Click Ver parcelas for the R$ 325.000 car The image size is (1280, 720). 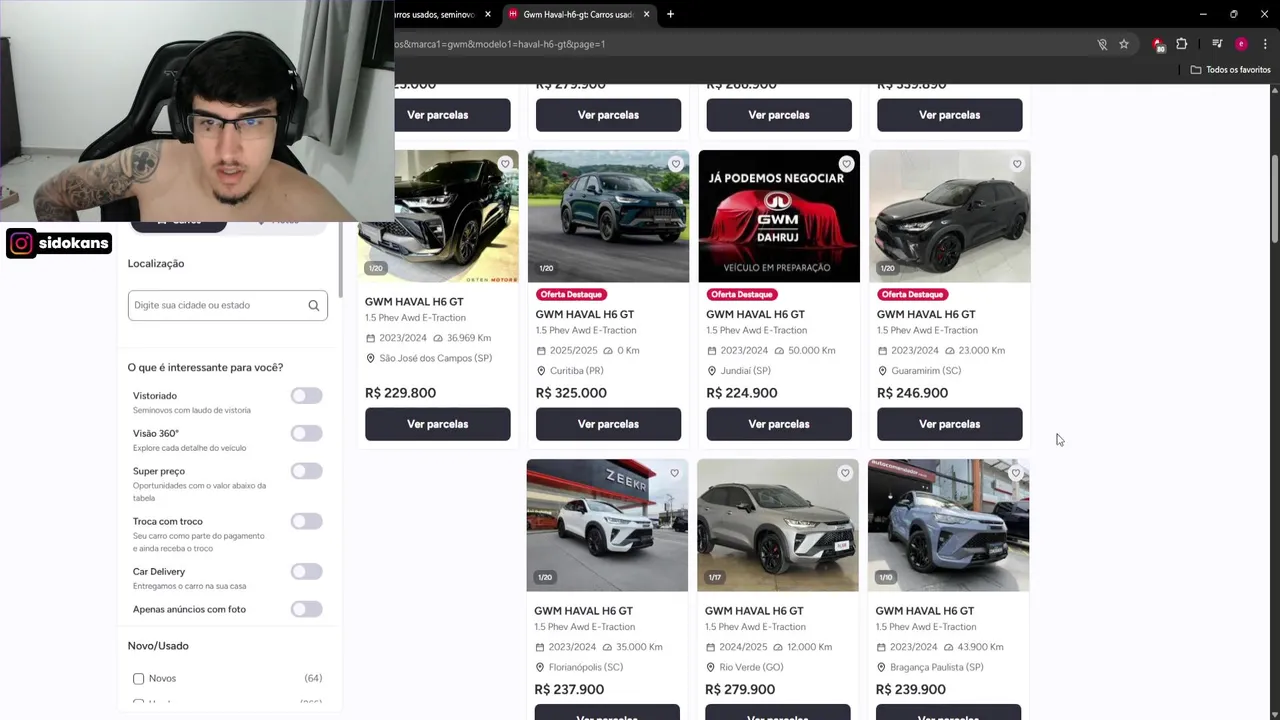pyautogui.click(x=608, y=424)
